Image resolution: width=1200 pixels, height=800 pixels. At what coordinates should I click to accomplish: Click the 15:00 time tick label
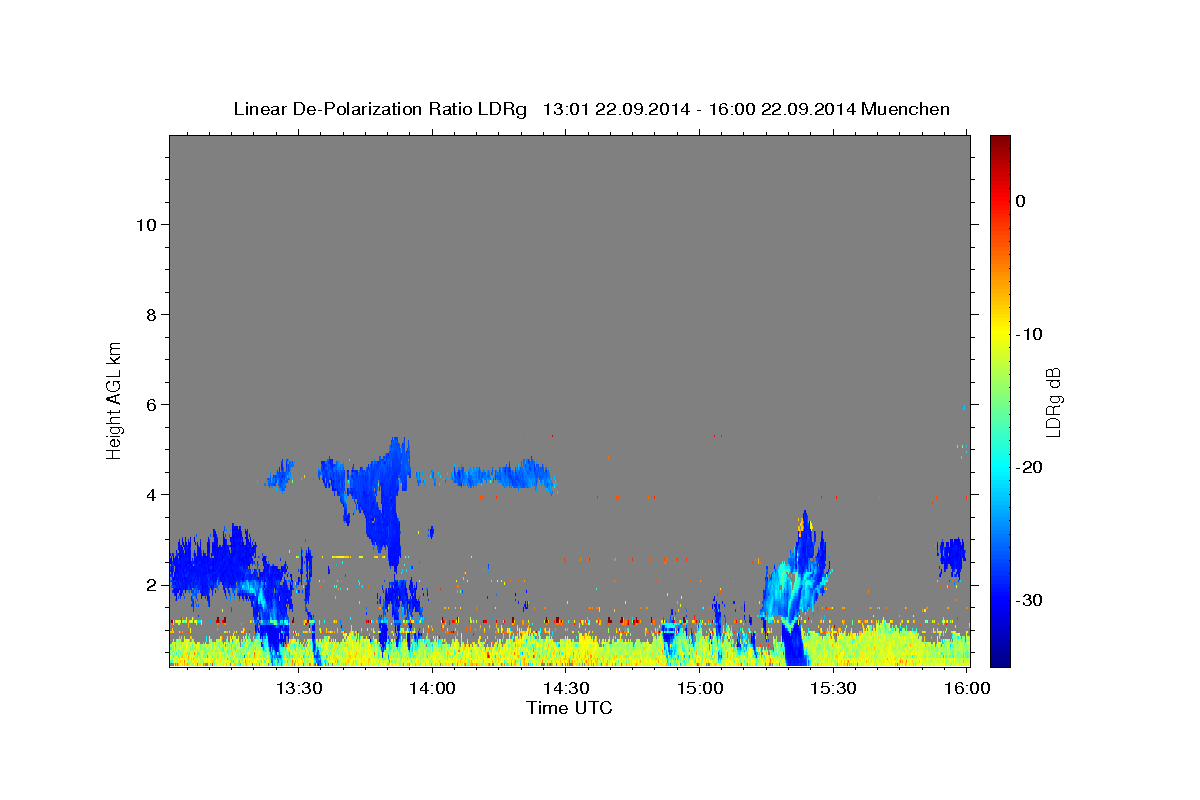[700, 688]
